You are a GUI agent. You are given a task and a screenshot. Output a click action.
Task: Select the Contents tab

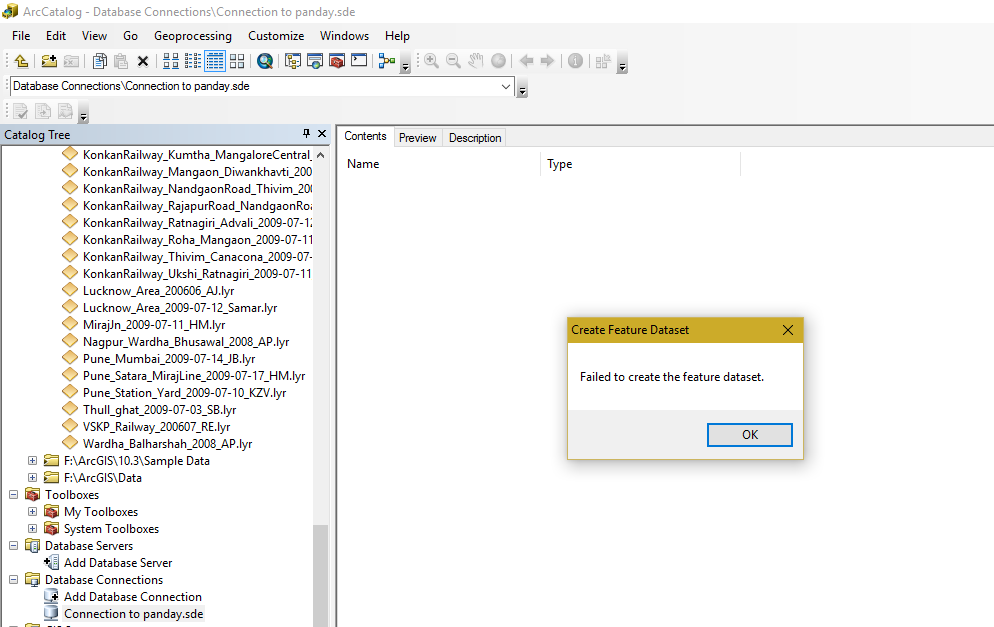point(365,136)
